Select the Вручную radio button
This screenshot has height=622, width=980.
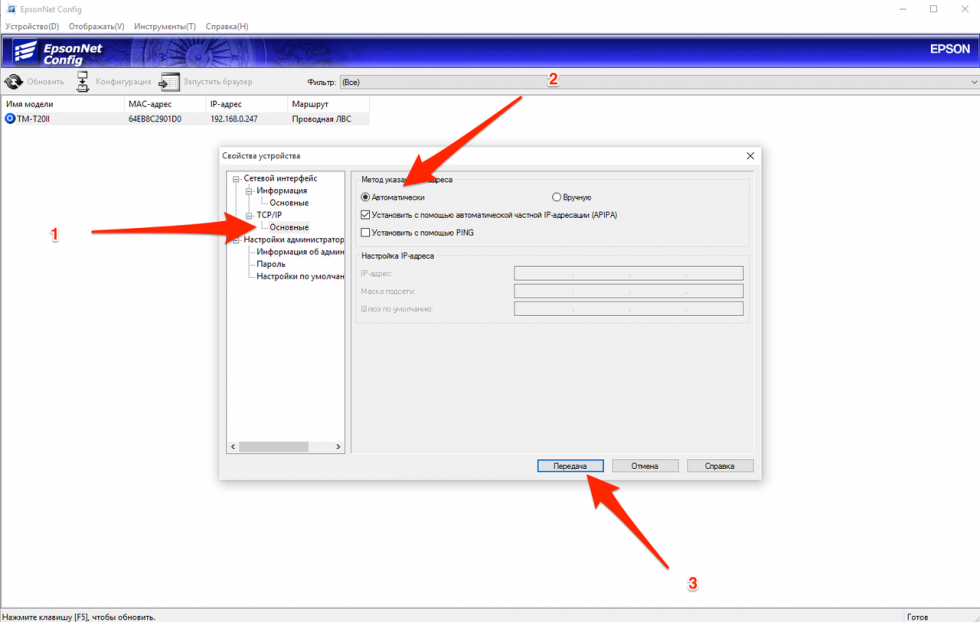point(556,197)
